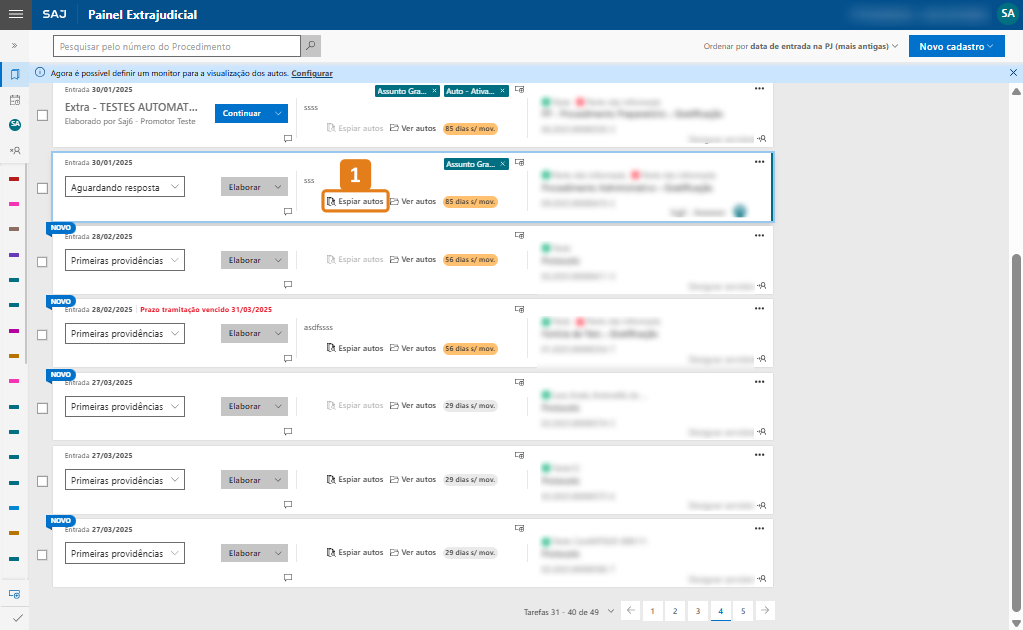Image resolution: width=1023 pixels, height=630 pixels.
Task: Remove the Auto - Ativa tag from the first card
Action: (x=502, y=91)
